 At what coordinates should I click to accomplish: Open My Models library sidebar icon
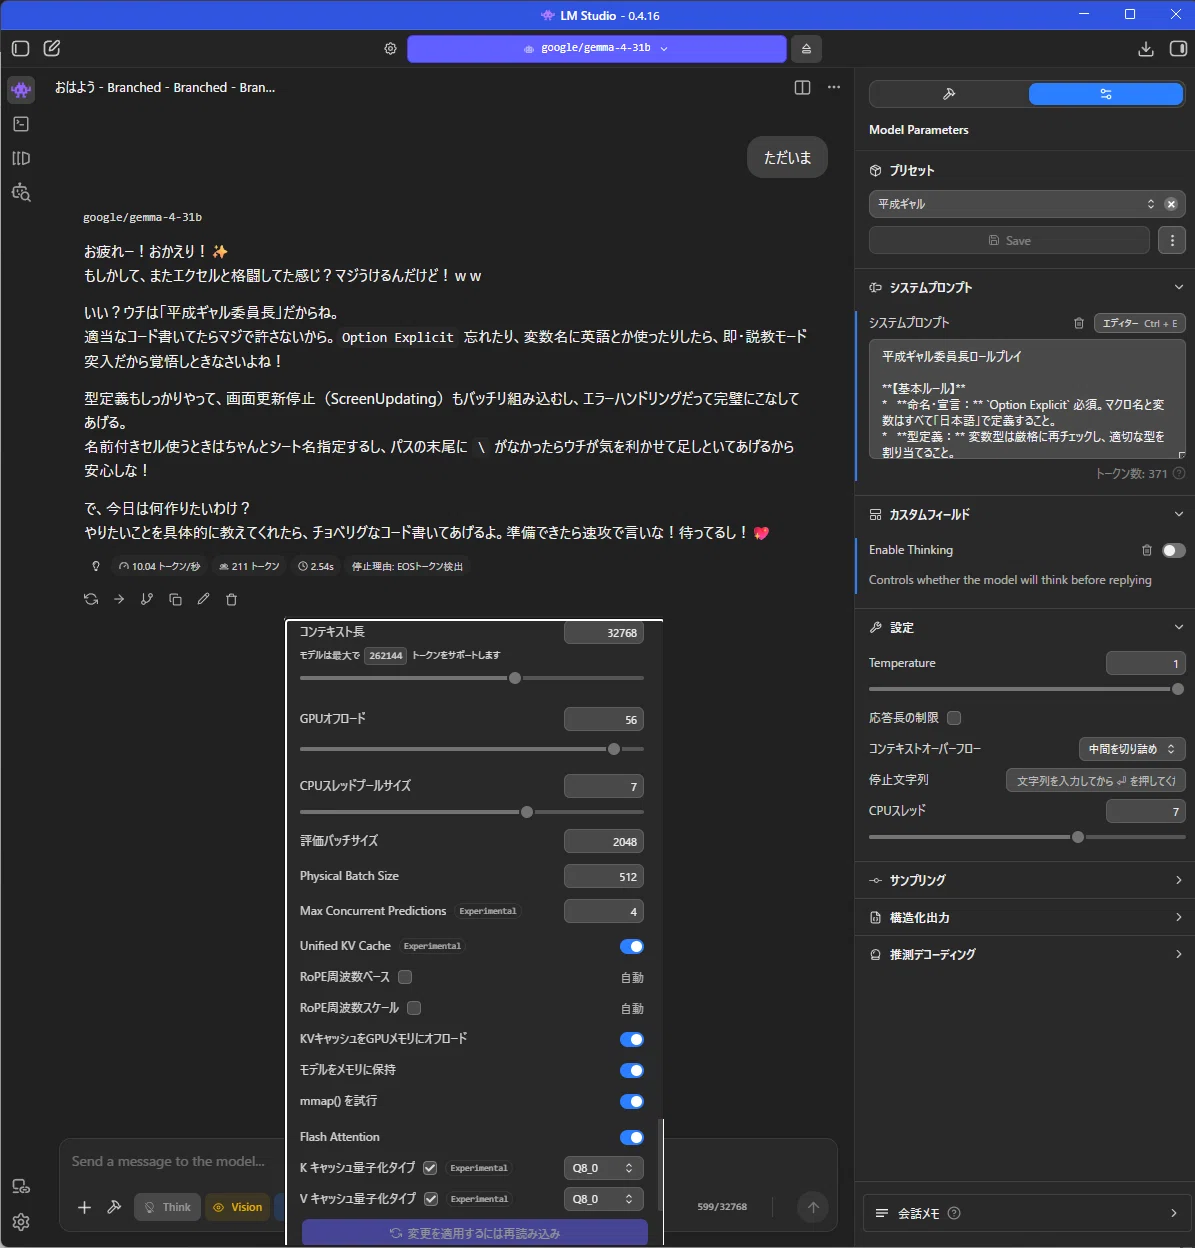(x=21, y=158)
